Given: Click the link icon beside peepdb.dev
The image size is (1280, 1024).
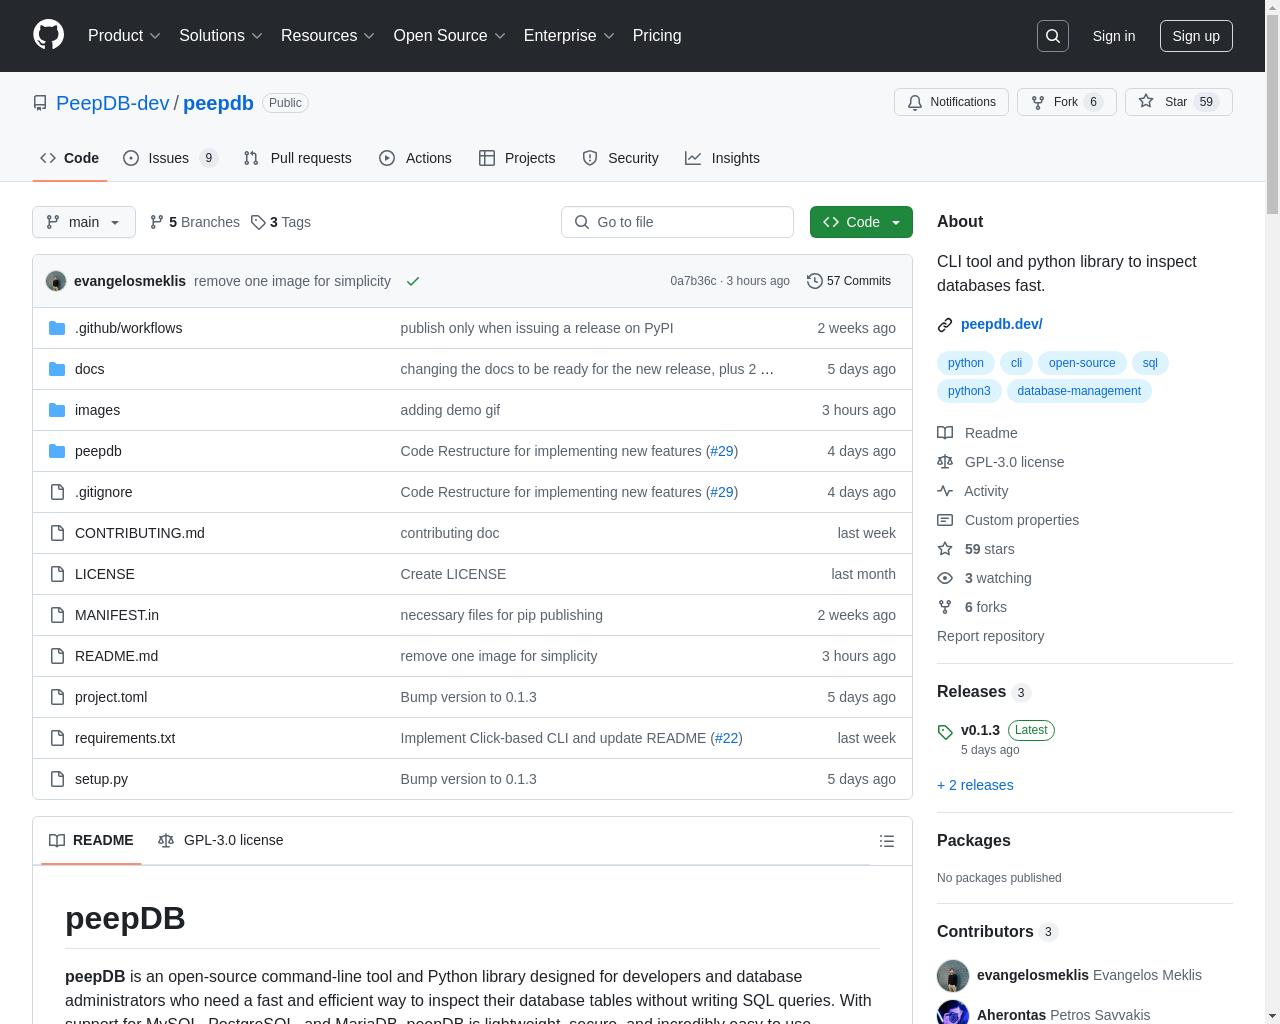Looking at the screenshot, I should [x=945, y=325].
